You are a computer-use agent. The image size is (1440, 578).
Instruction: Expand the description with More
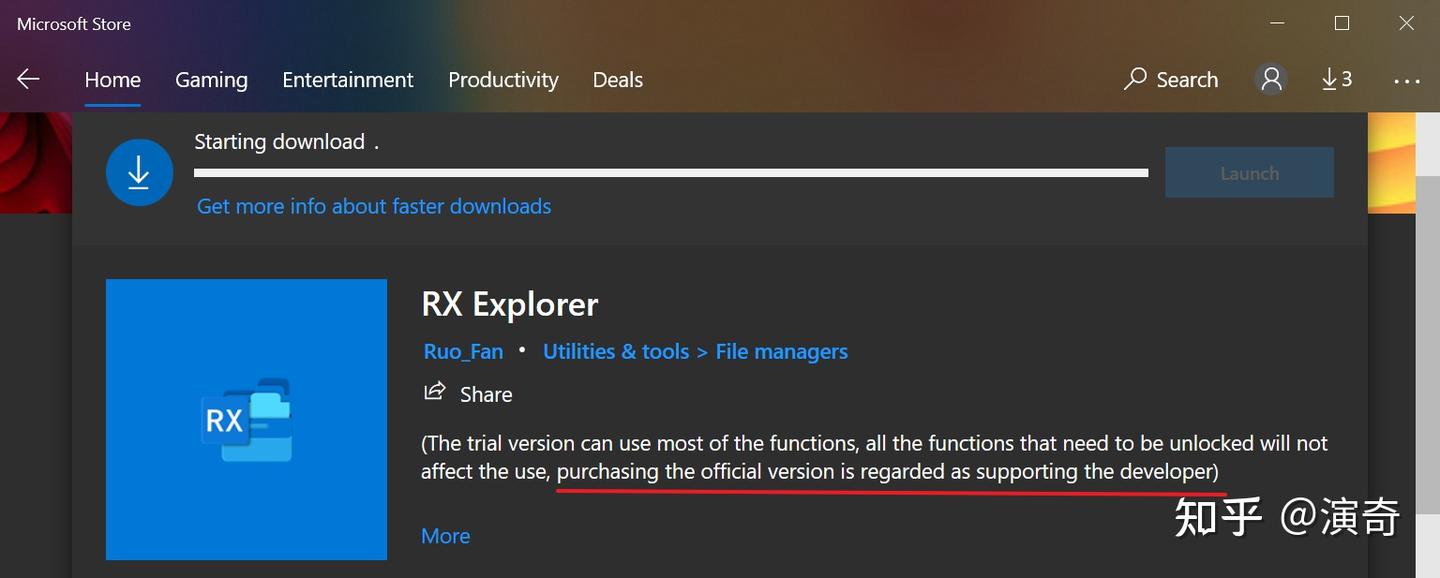[445, 536]
